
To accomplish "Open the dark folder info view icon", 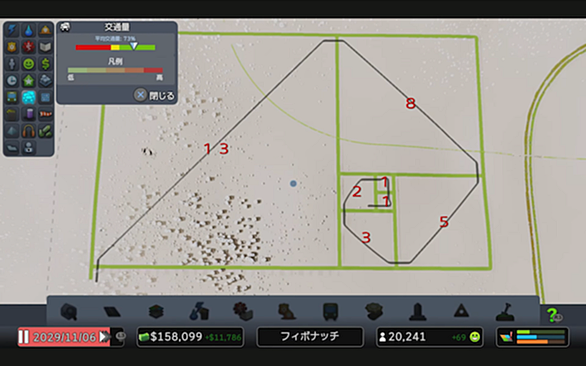I will click(x=12, y=114).
